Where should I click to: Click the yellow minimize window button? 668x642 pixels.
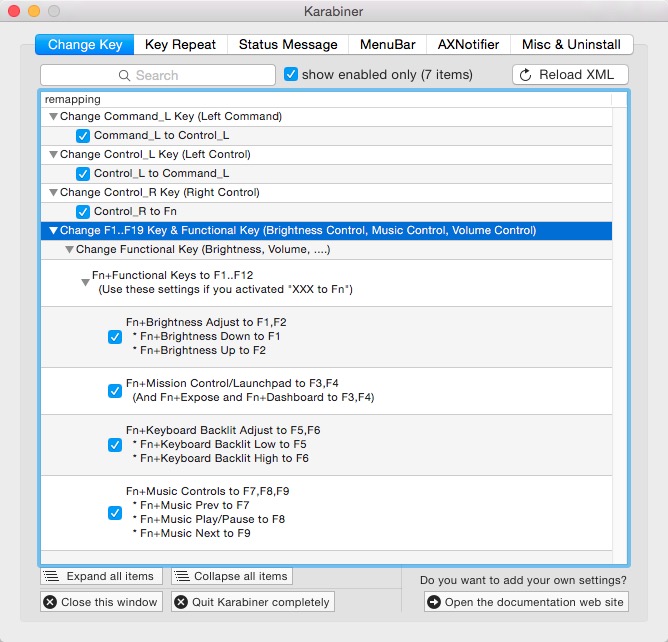point(34,11)
